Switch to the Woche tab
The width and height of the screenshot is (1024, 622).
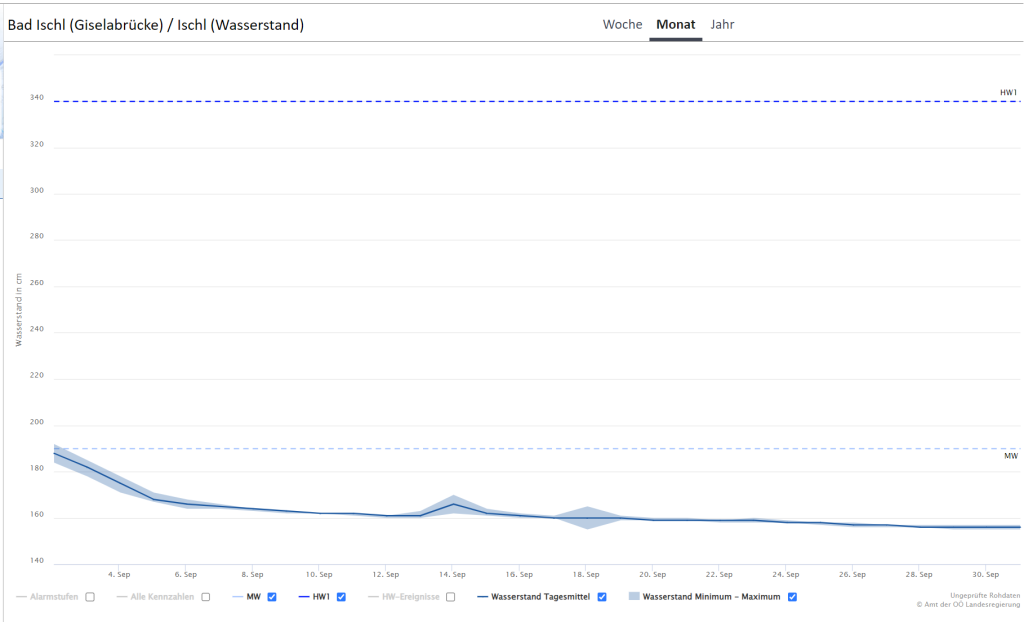[622, 24]
